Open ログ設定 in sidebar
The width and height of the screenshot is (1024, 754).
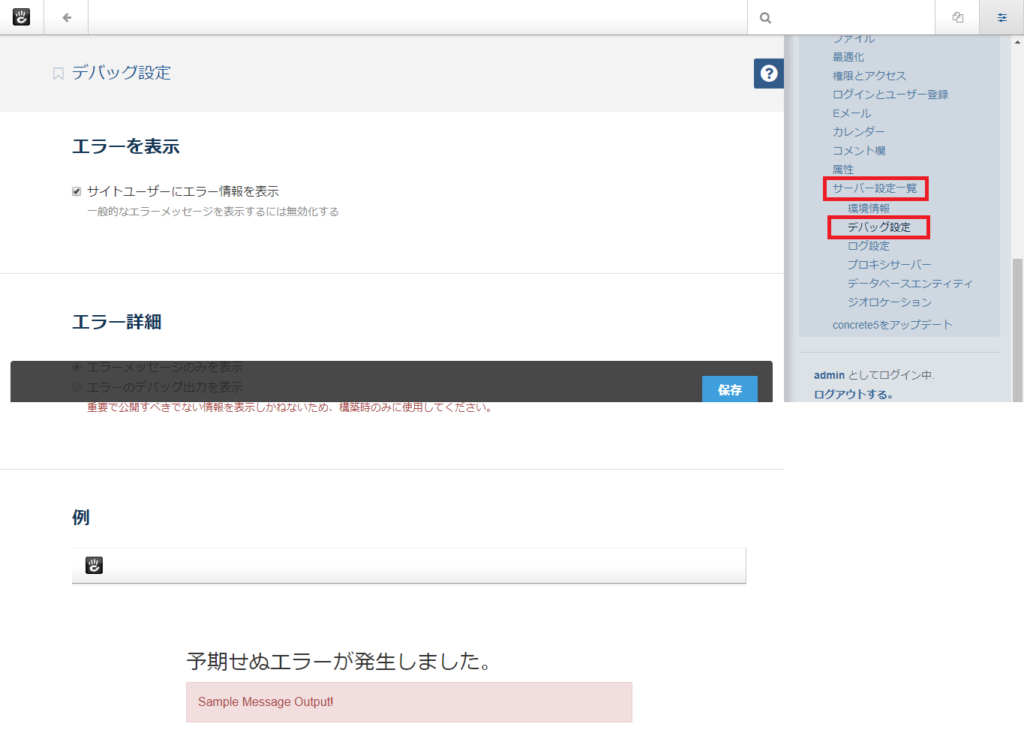point(868,246)
